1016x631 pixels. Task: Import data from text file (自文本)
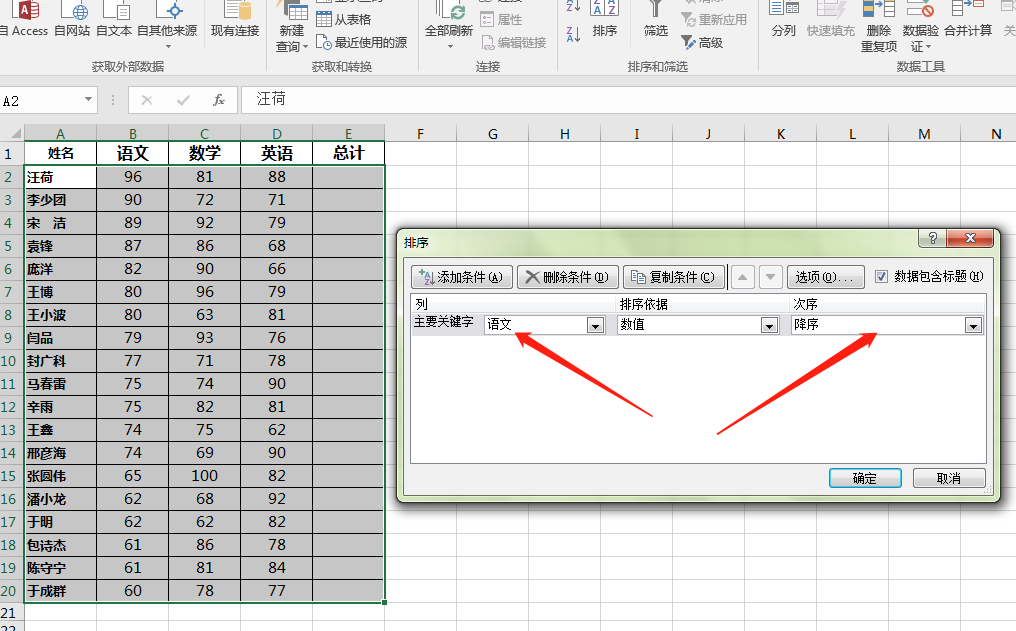(x=114, y=19)
